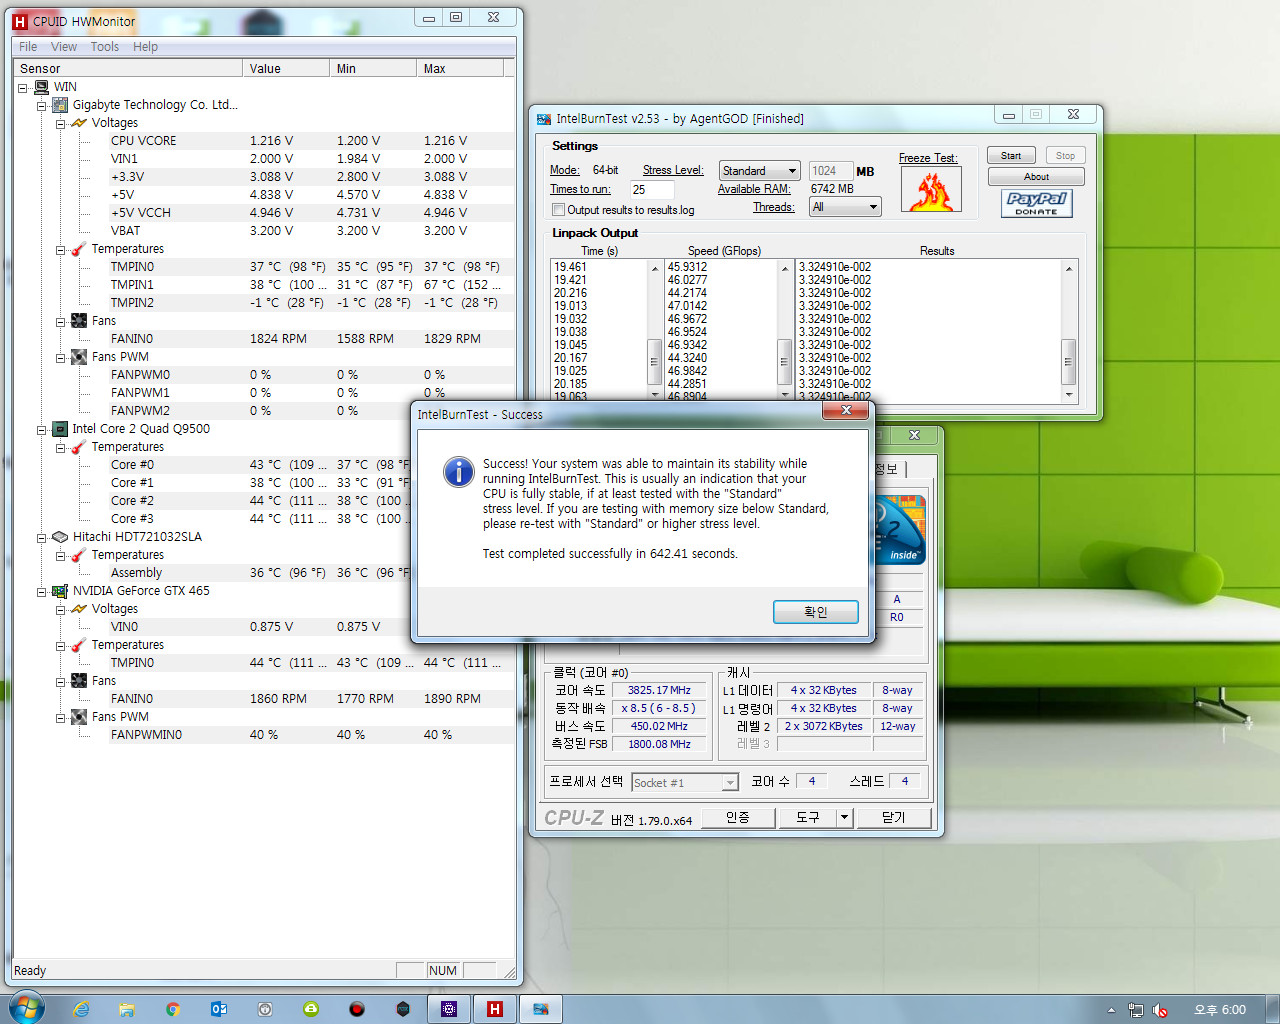Image resolution: width=1280 pixels, height=1024 pixels.
Task: Enable Output results to results.log checkbox
Action: 558,210
